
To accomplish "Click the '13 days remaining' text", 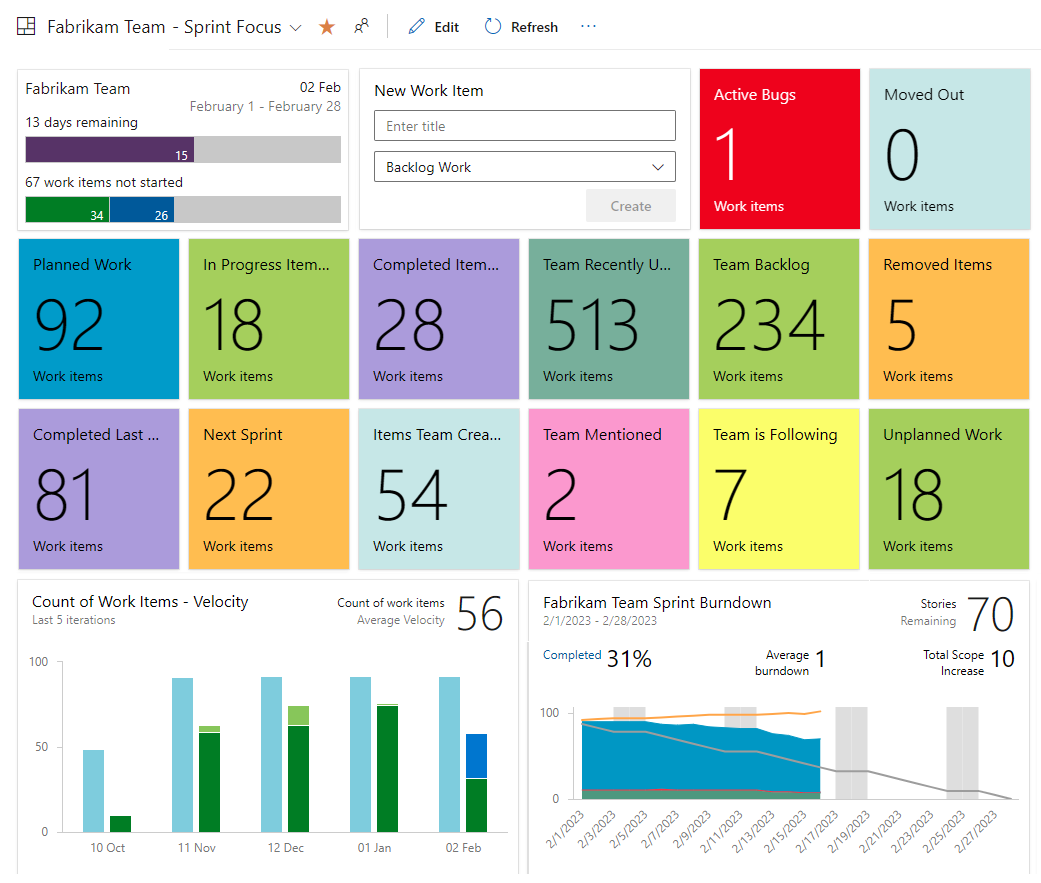I will click(x=82, y=123).
